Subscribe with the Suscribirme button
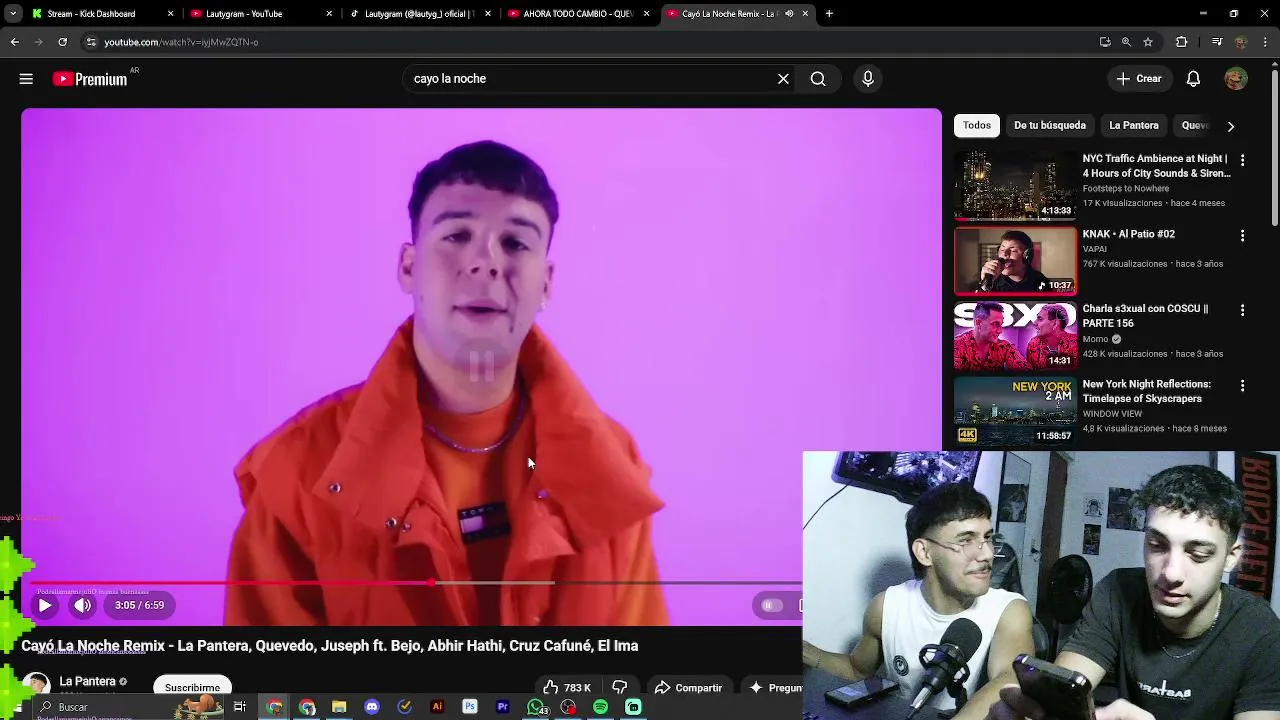 (x=192, y=688)
